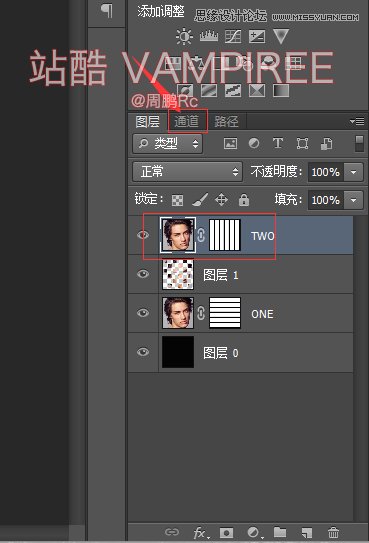Open the fx layer styles menu
Image resolution: width=369 pixels, height=543 pixels.
[200, 532]
